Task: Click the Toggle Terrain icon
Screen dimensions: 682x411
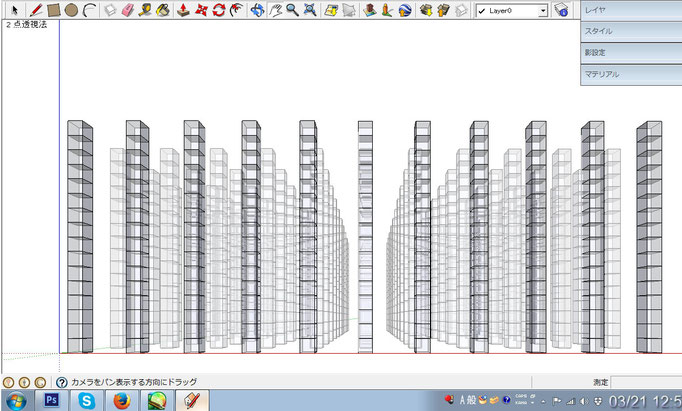Action: point(349,10)
